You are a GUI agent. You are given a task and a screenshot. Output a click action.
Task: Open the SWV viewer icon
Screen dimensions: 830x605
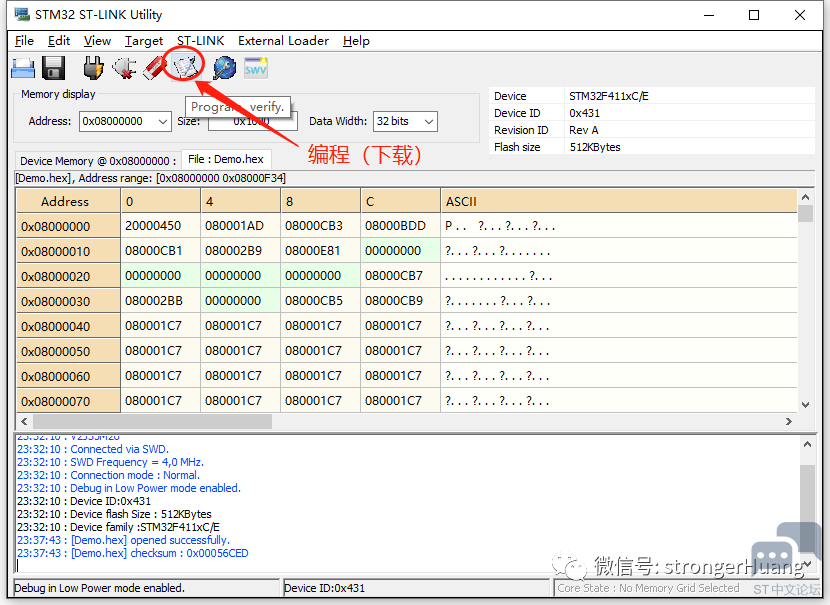click(x=256, y=68)
